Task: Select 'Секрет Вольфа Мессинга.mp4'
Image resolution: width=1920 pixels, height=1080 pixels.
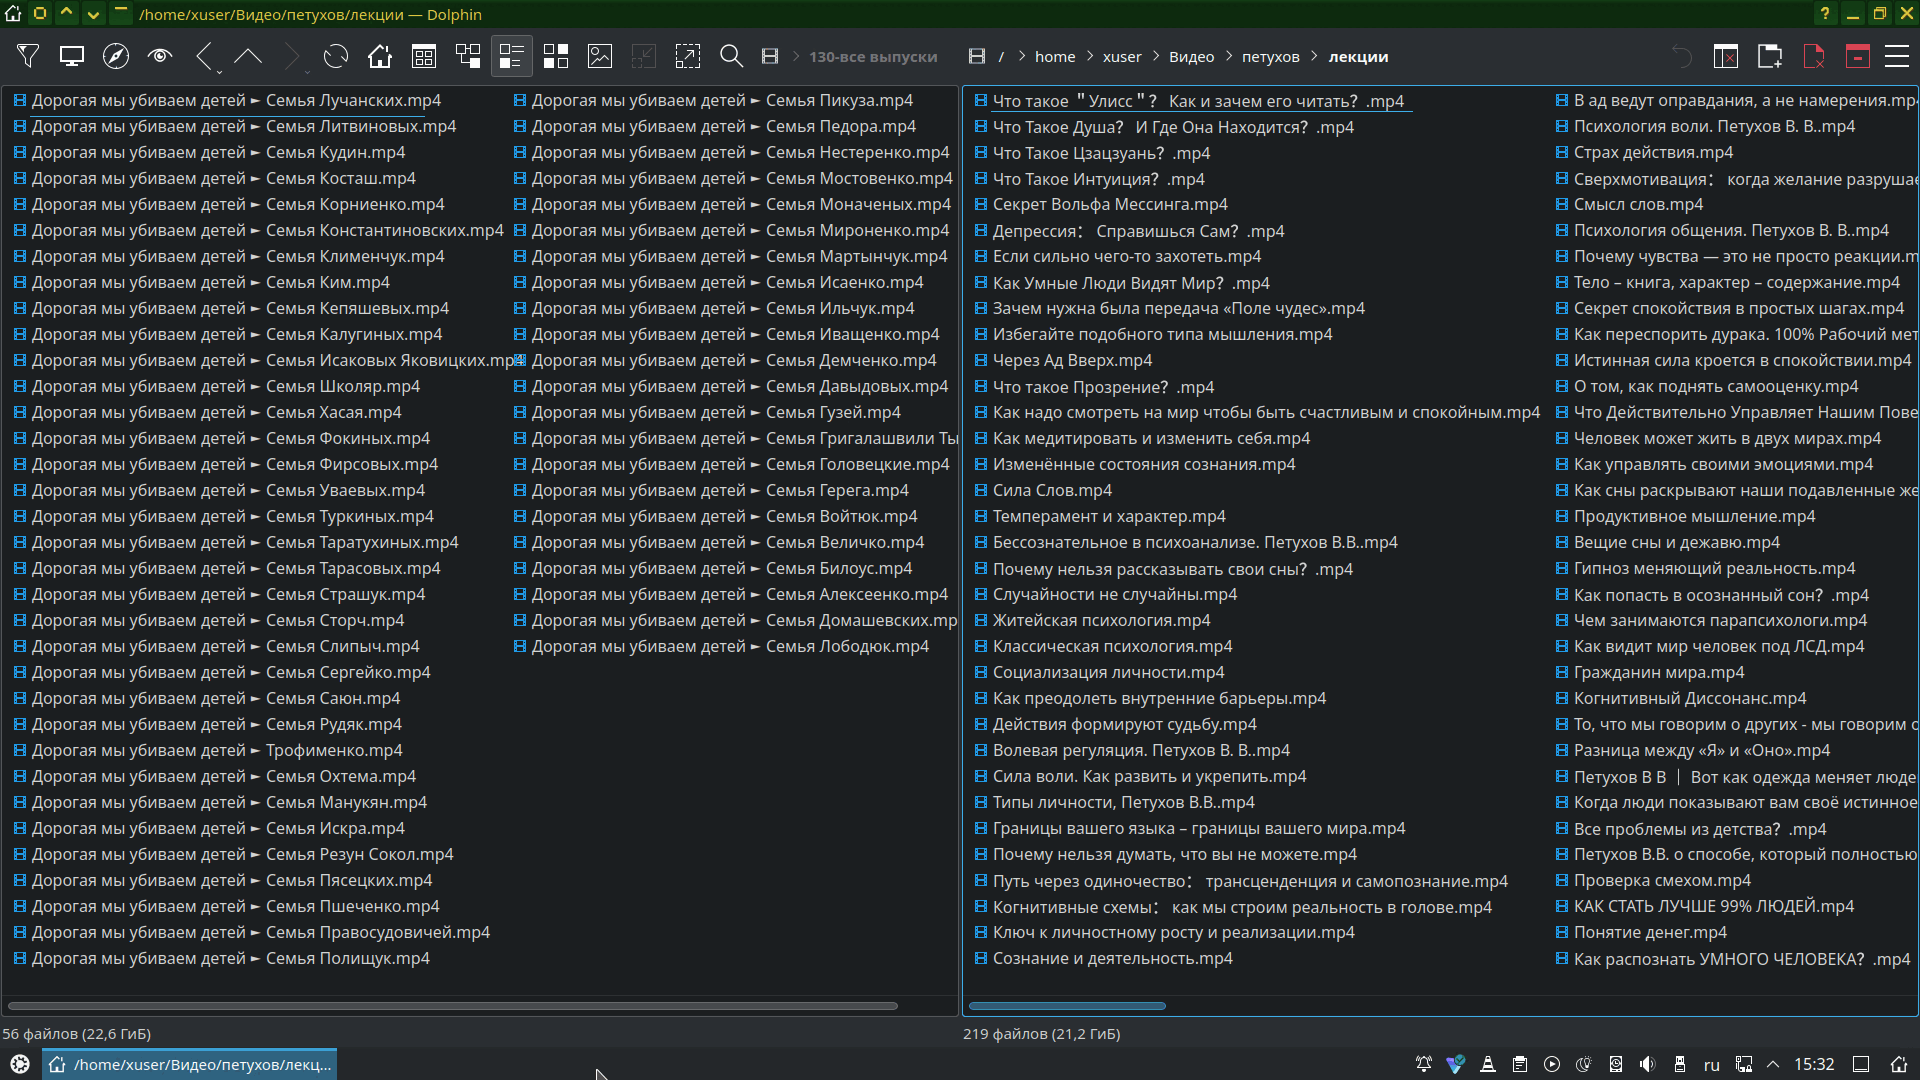Action: point(1101,204)
